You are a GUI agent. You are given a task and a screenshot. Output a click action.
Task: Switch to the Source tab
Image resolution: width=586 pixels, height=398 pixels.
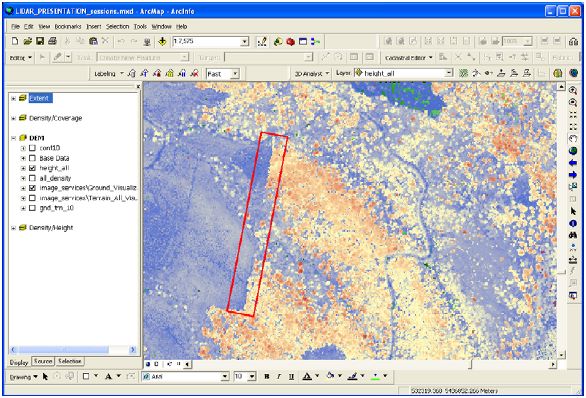[43, 361]
